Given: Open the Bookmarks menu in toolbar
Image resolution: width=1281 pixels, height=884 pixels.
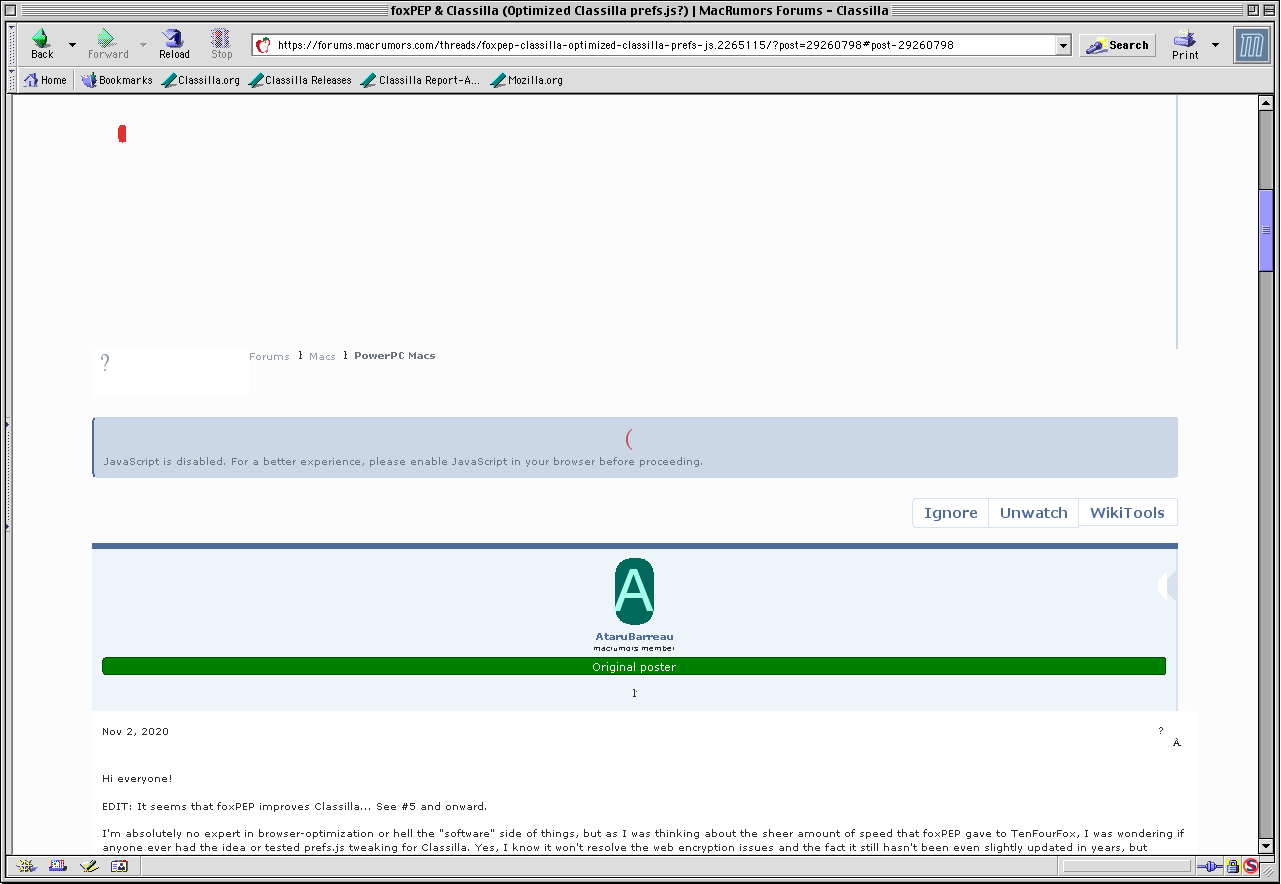Looking at the screenshot, I should pos(117,80).
